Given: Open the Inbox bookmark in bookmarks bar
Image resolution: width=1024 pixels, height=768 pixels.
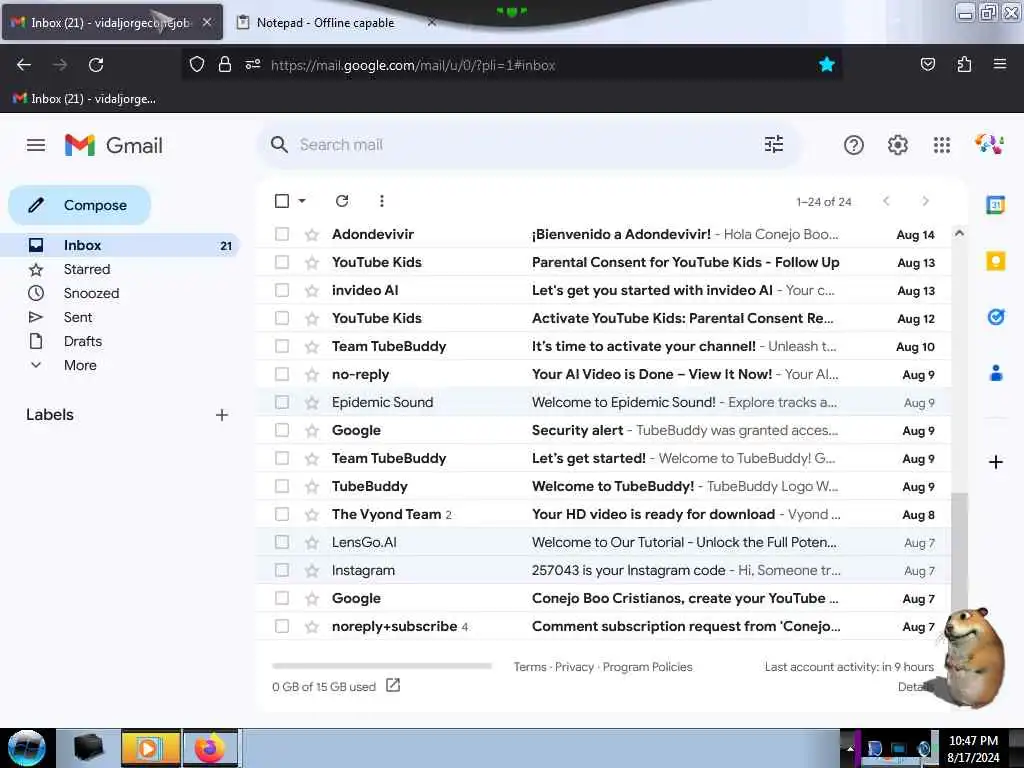Looking at the screenshot, I should pos(84,99).
